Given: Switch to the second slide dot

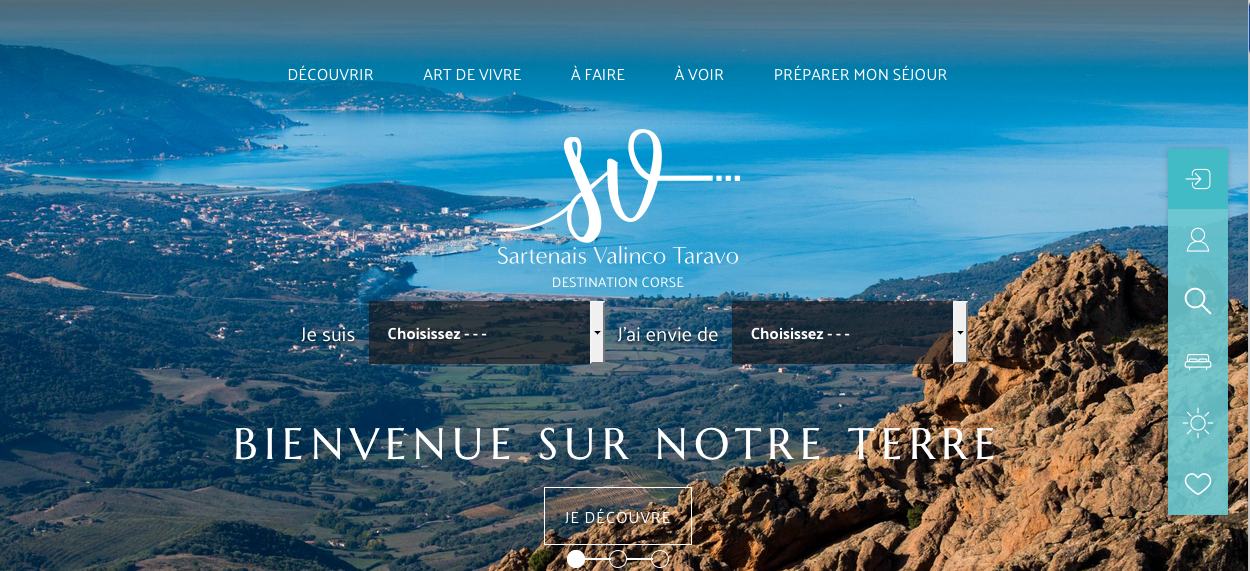Looking at the screenshot, I should (618, 559).
